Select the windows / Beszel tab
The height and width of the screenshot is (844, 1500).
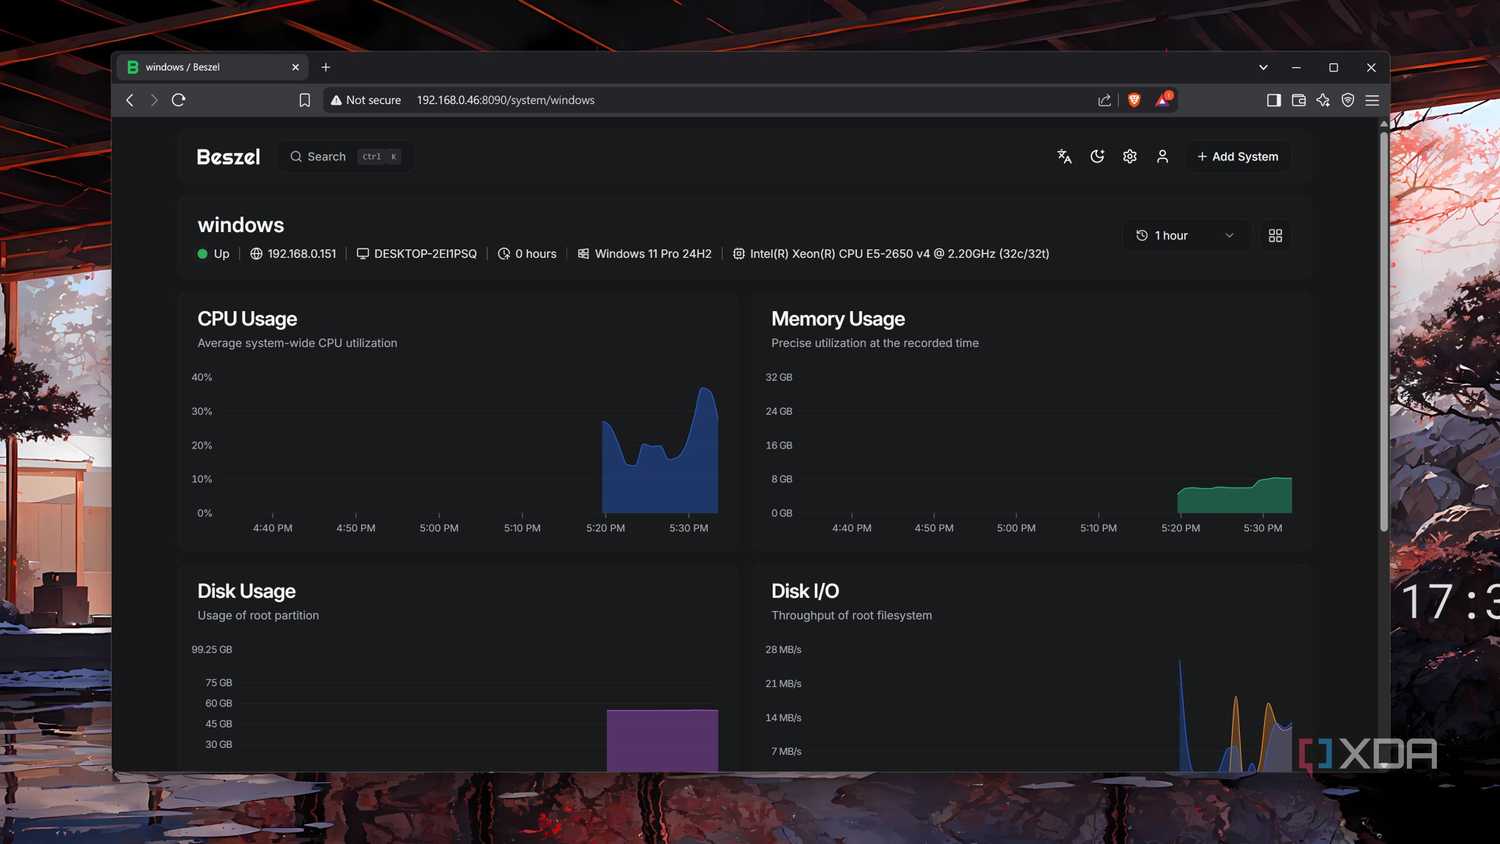tap(212, 67)
